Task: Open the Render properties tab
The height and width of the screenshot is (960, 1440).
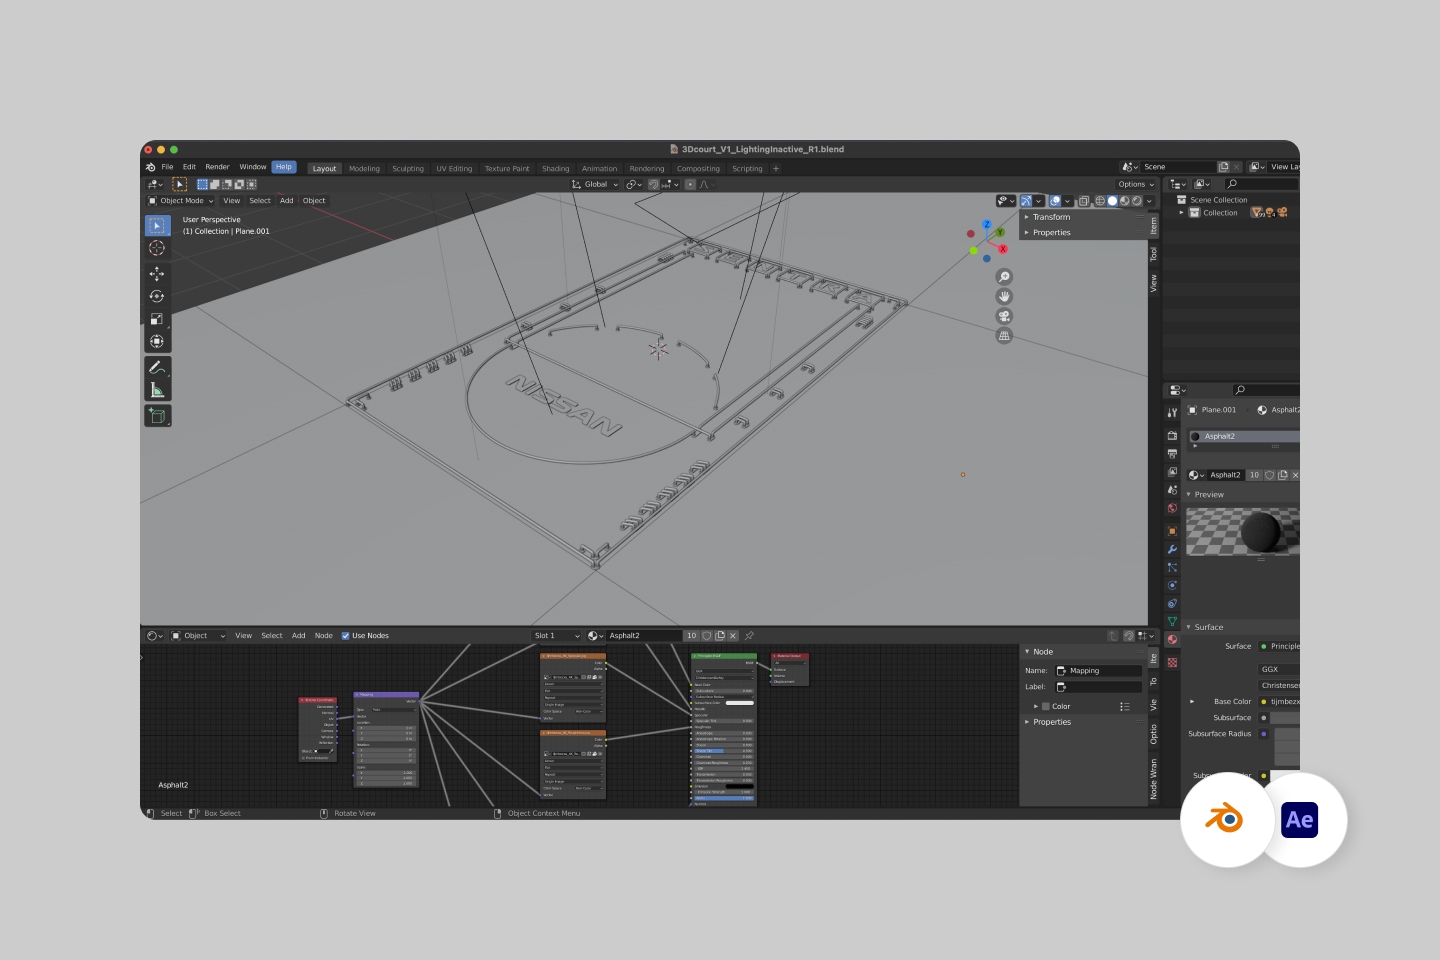Action: tap(1172, 436)
